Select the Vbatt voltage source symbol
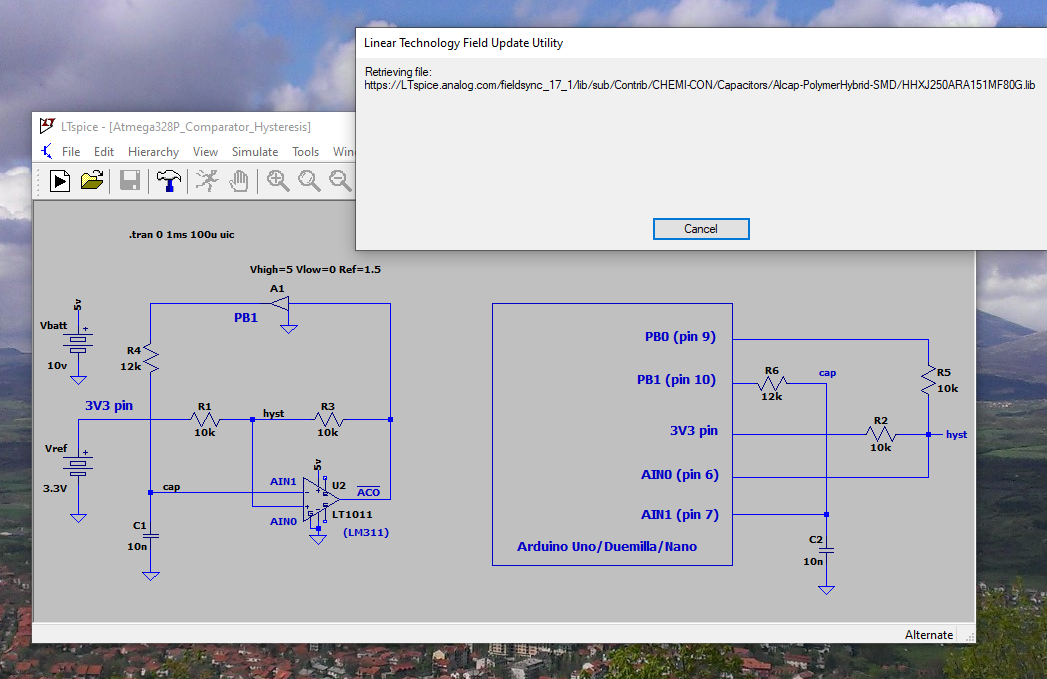Viewport: 1047px width, 679px height. tap(79, 343)
